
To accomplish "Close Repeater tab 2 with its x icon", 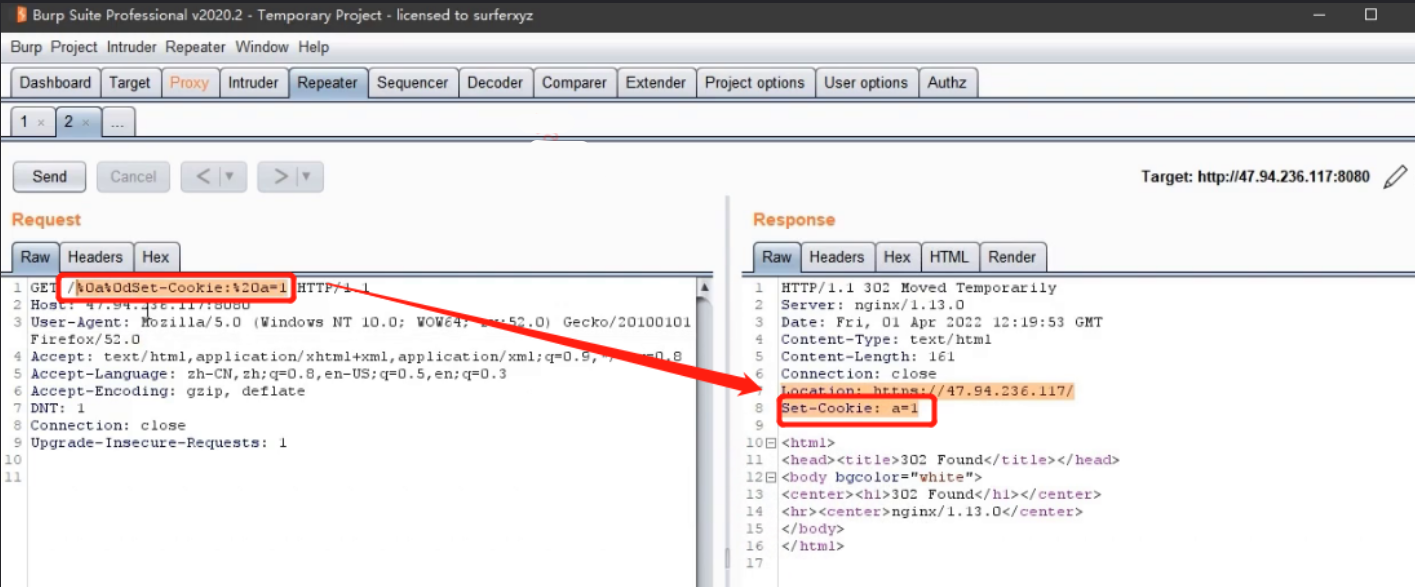I will coord(86,122).
